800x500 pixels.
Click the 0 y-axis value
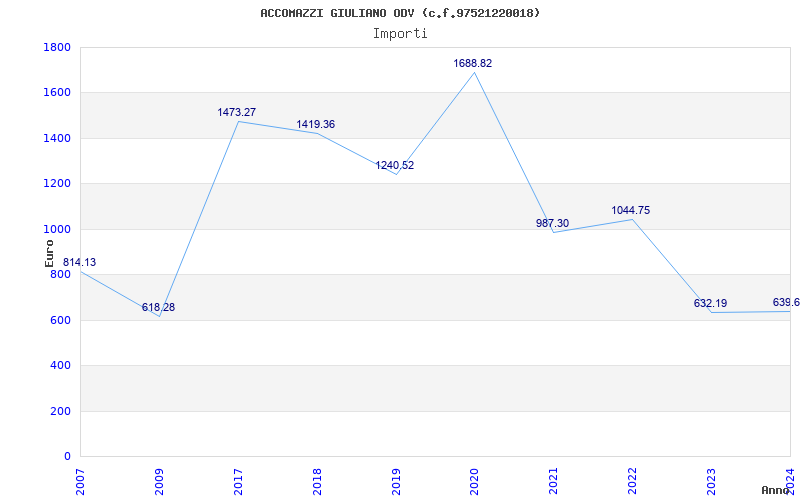click(67, 456)
